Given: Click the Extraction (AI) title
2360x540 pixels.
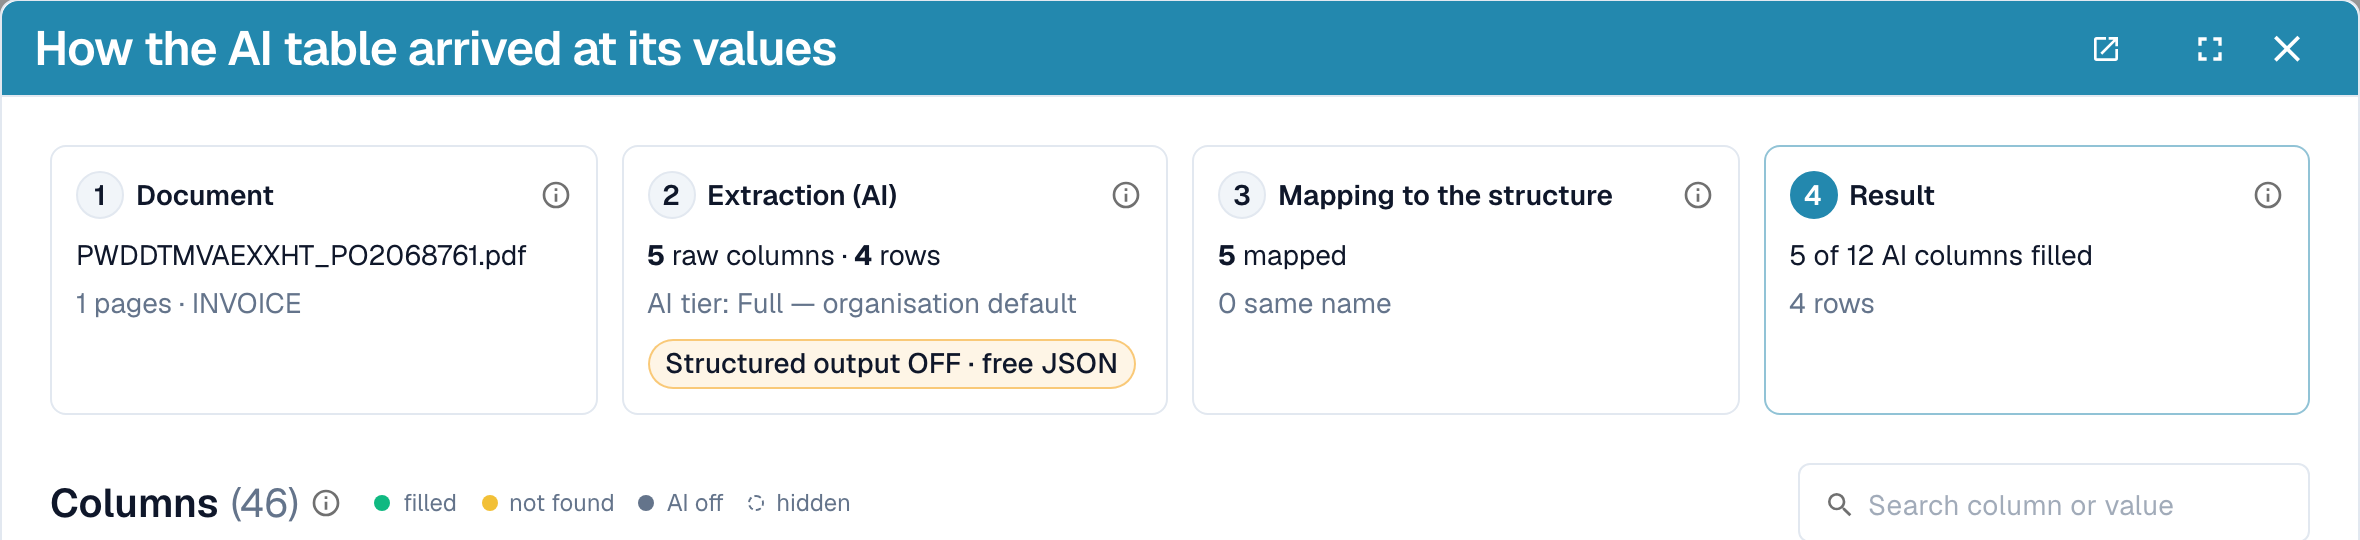Looking at the screenshot, I should click(802, 195).
